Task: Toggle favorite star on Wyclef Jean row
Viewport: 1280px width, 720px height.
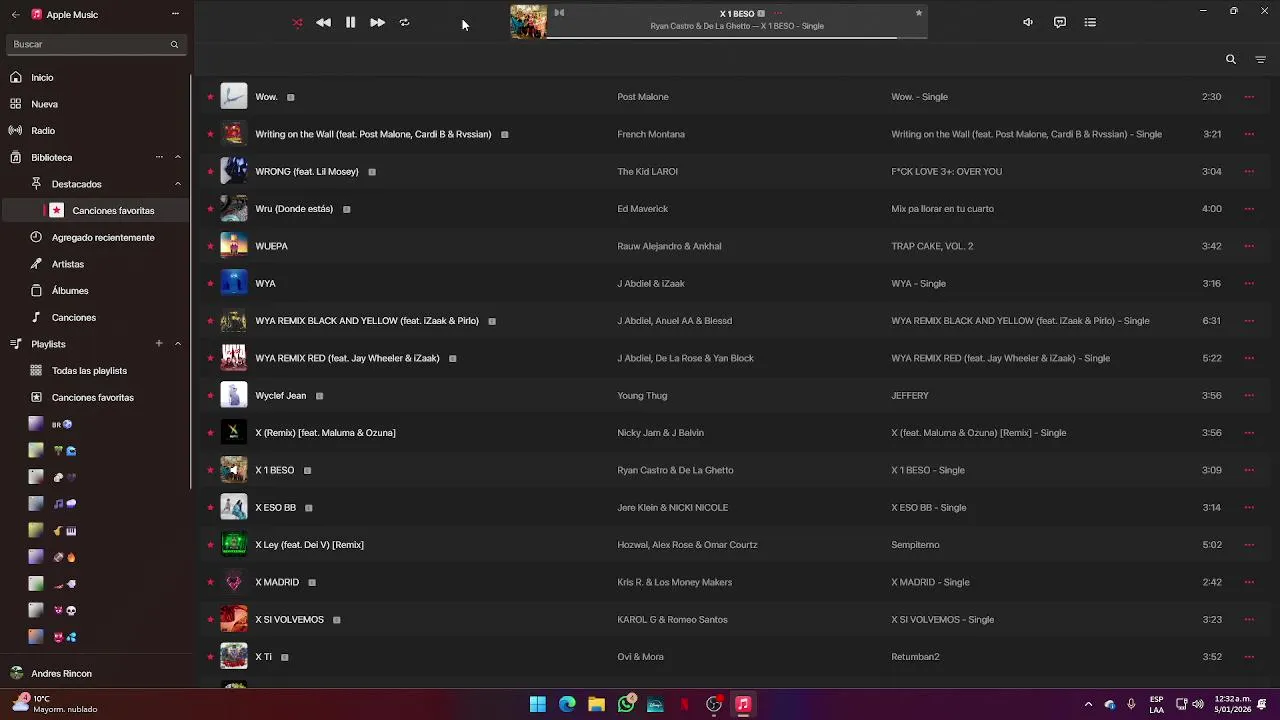Action: [210, 395]
